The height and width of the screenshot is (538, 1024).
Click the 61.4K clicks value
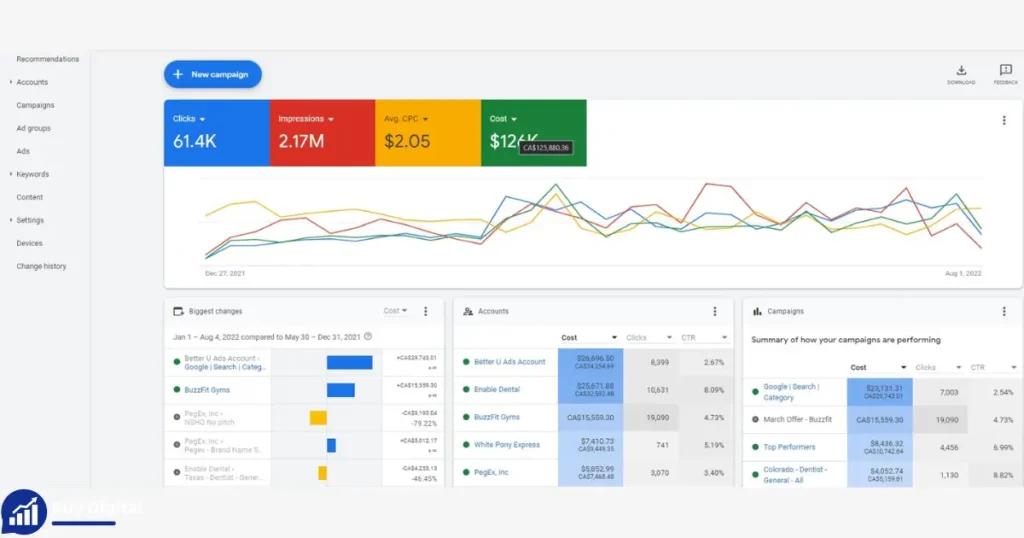[x=195, y=141]
